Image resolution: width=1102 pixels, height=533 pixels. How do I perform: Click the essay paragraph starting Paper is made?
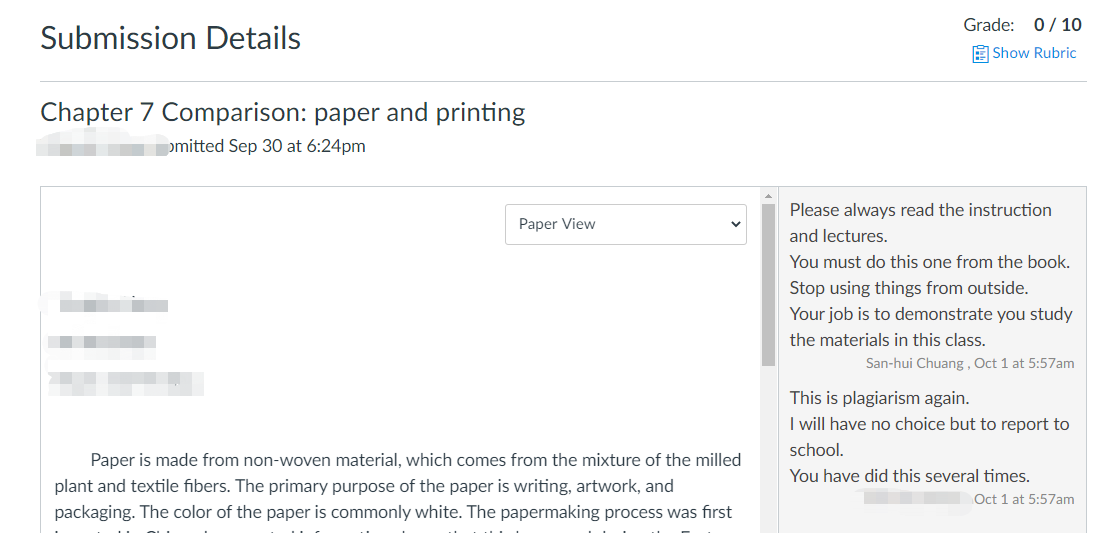398,492
